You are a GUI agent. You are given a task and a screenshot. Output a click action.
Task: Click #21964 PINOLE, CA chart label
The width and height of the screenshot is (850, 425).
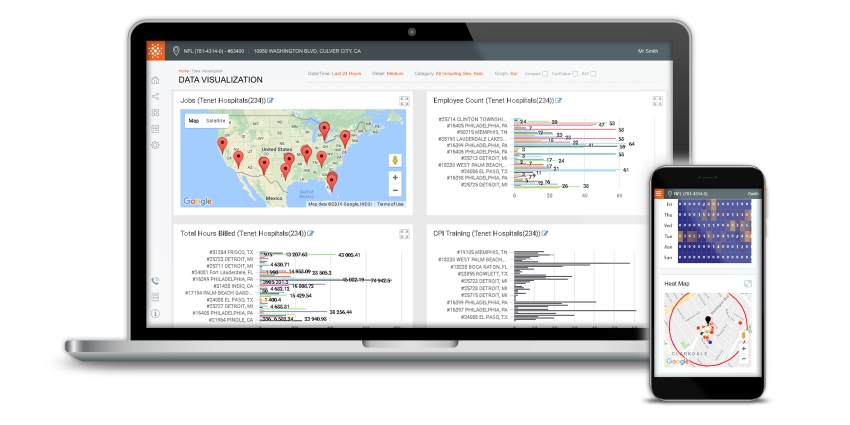(x=230, y=320)
